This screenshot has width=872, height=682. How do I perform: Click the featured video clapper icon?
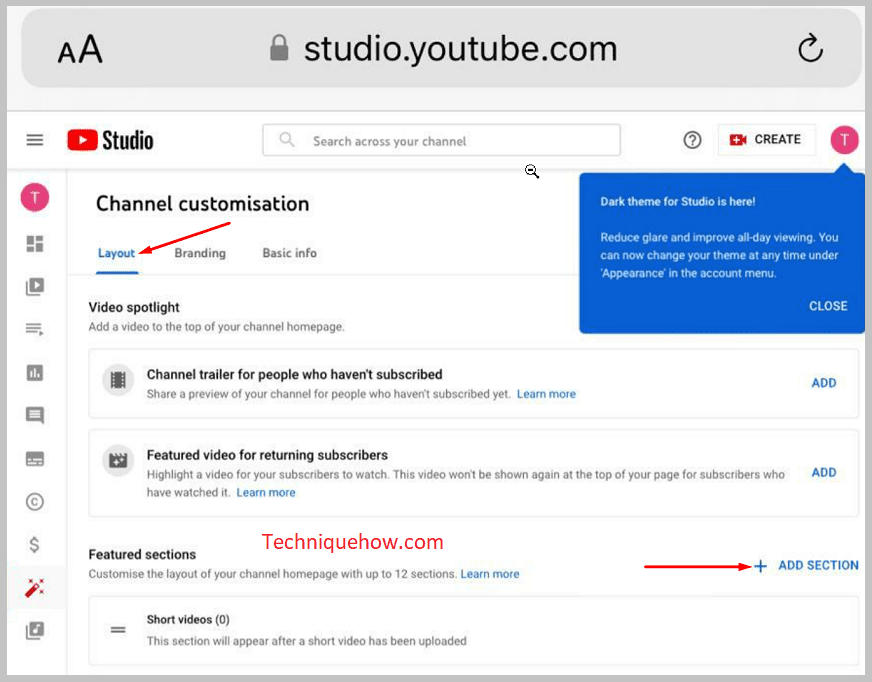pos(118,461)
